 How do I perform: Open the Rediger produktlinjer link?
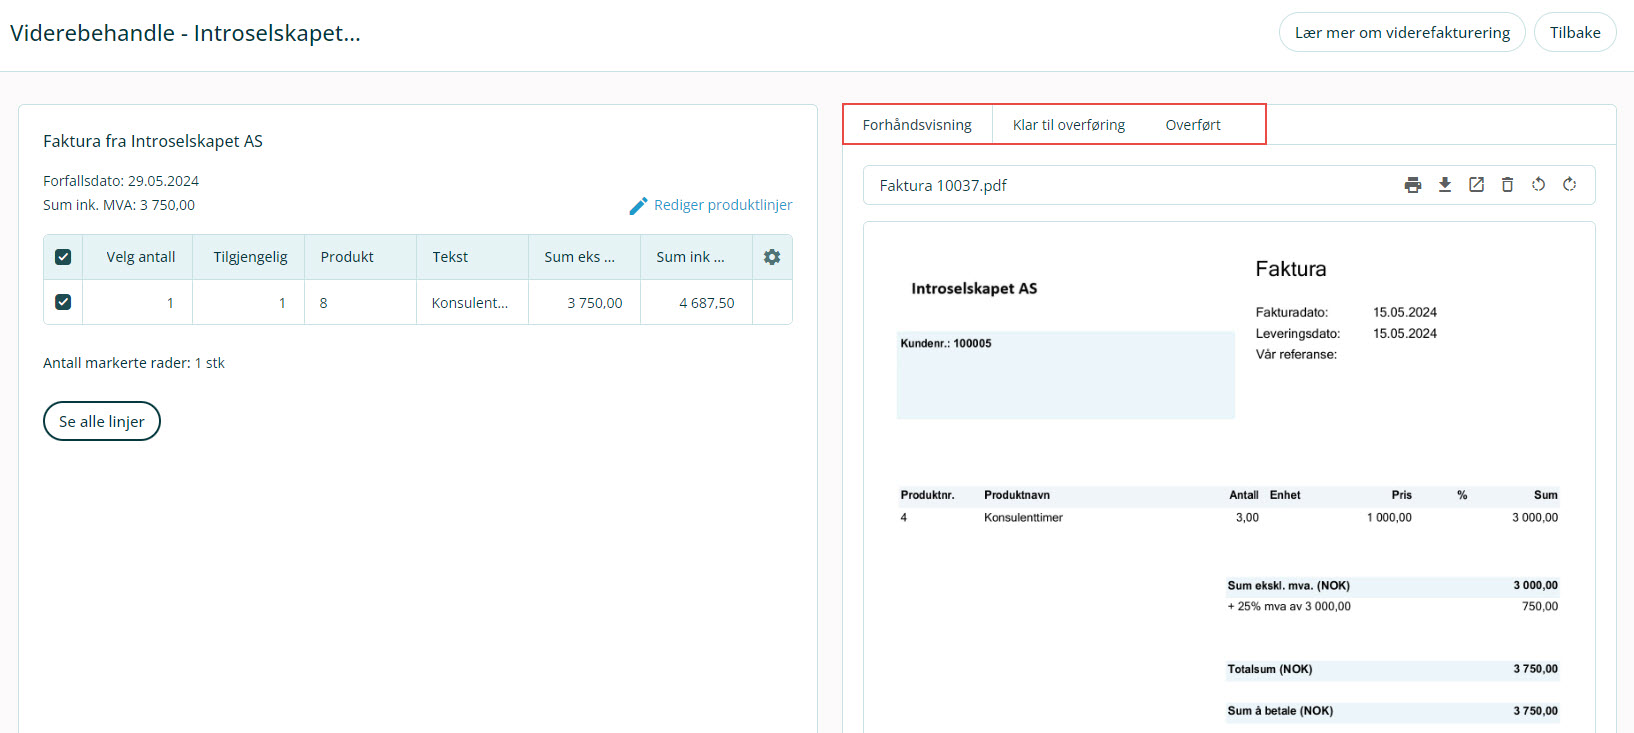point(722,205)
